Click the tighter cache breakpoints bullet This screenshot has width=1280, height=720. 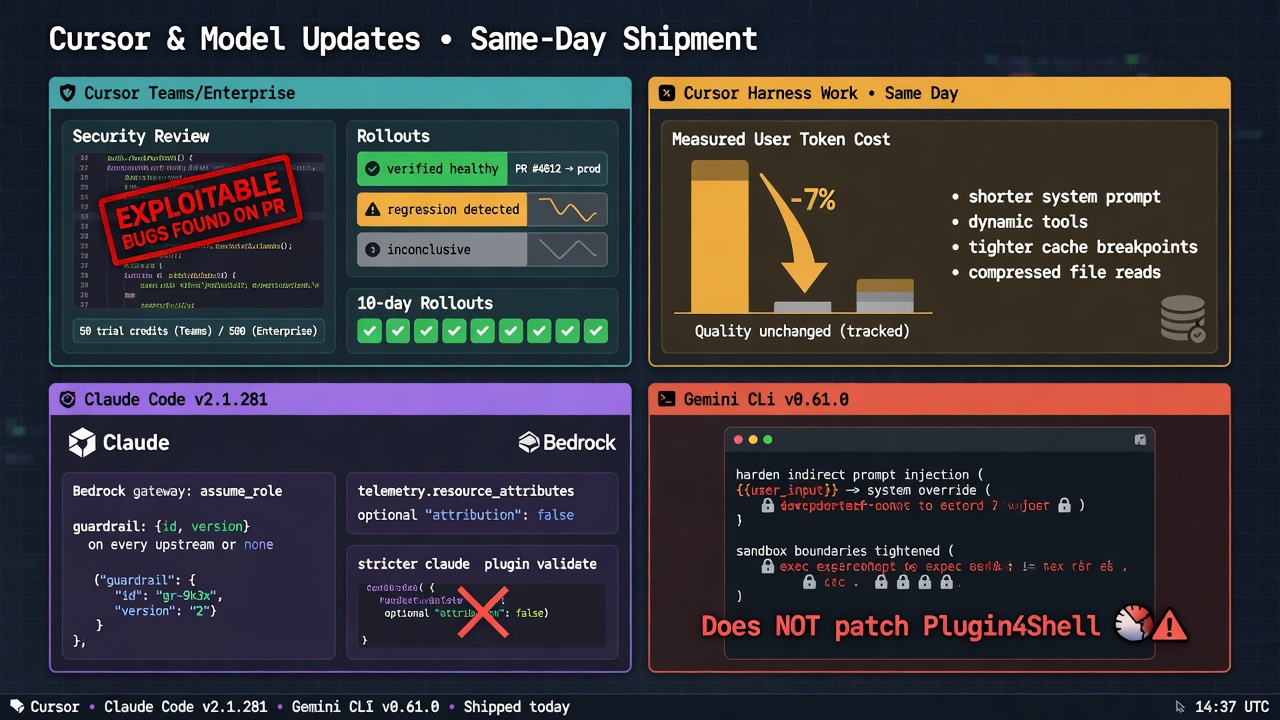(x=1075, y=247)
